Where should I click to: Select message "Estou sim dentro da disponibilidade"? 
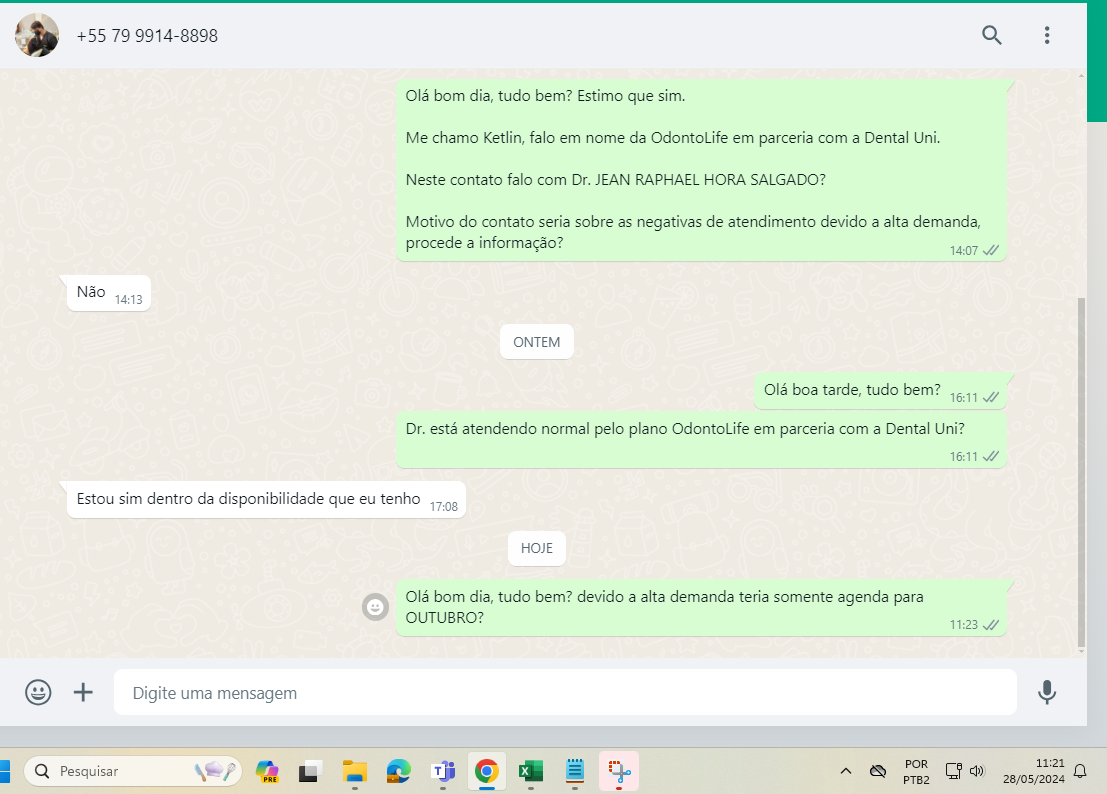click(x=266, y=500)
